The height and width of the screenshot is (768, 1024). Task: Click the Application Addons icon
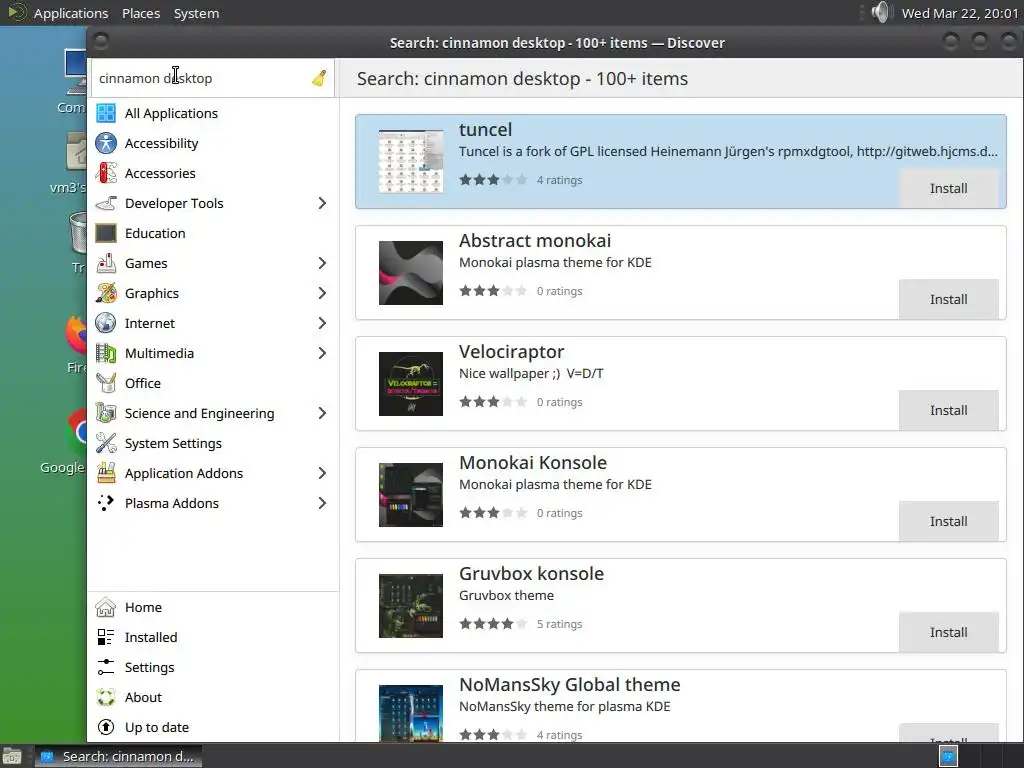[x=106, y=473]
